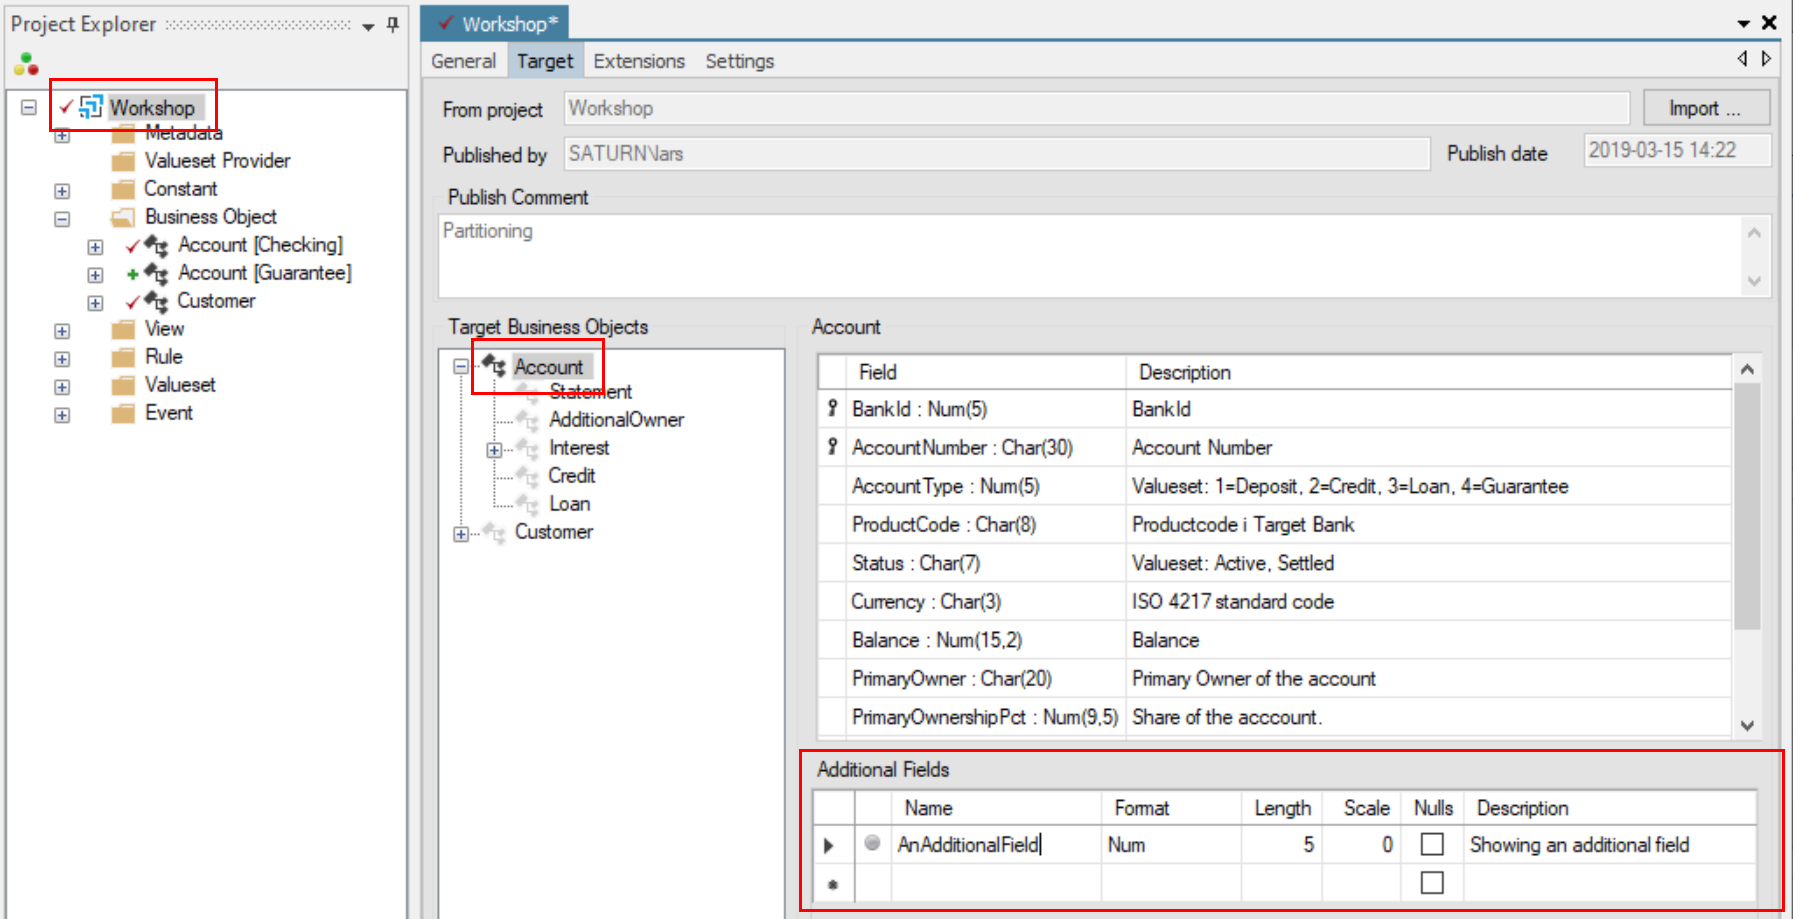Click the Account target business object icon

(x=494, y=366)
